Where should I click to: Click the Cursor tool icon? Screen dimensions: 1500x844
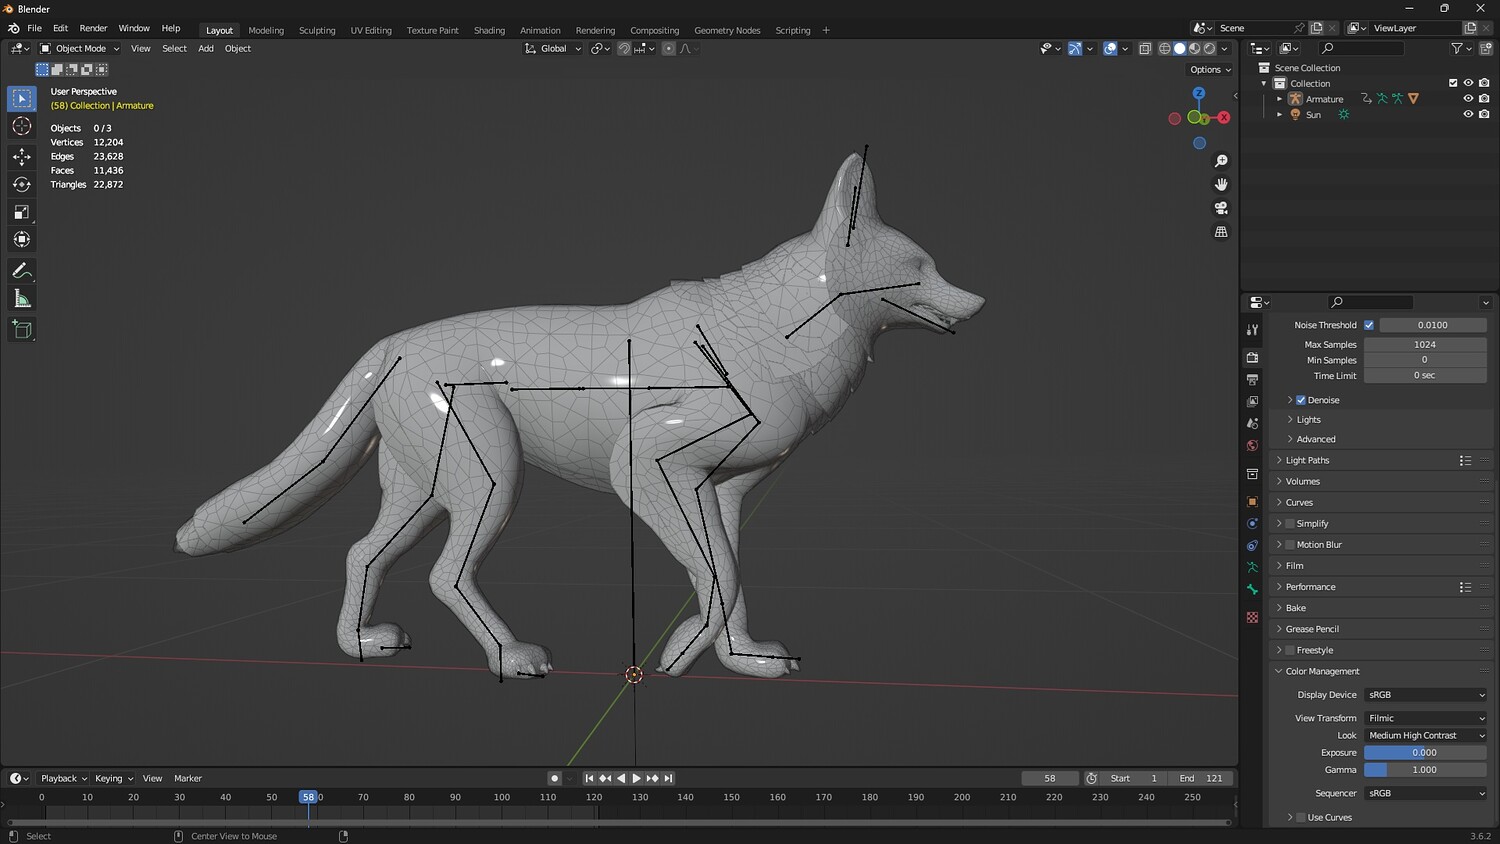coord(21,126)
